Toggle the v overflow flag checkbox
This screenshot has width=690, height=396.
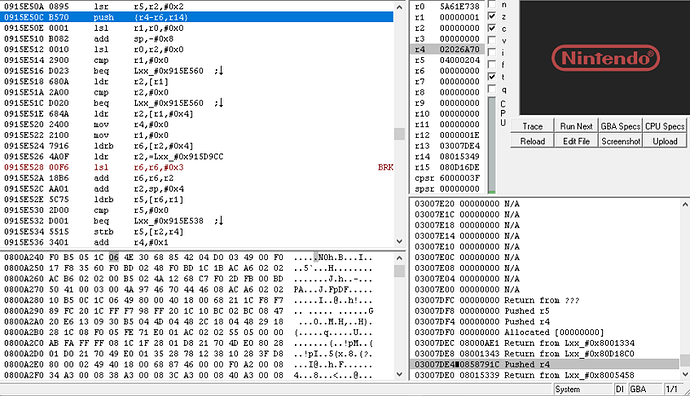click(492, 40)
